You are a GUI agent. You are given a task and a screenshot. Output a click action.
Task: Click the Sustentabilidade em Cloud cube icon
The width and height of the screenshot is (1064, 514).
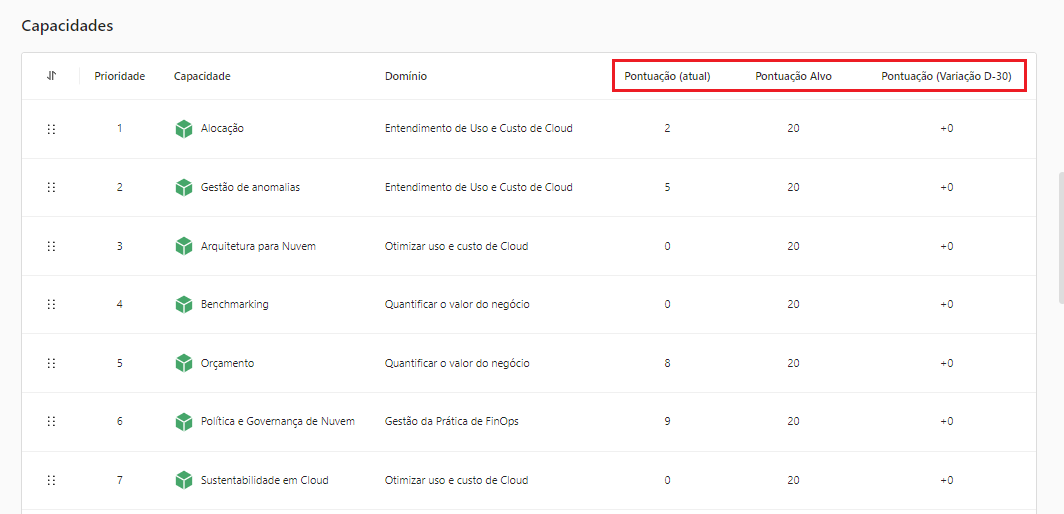(183, 480)
